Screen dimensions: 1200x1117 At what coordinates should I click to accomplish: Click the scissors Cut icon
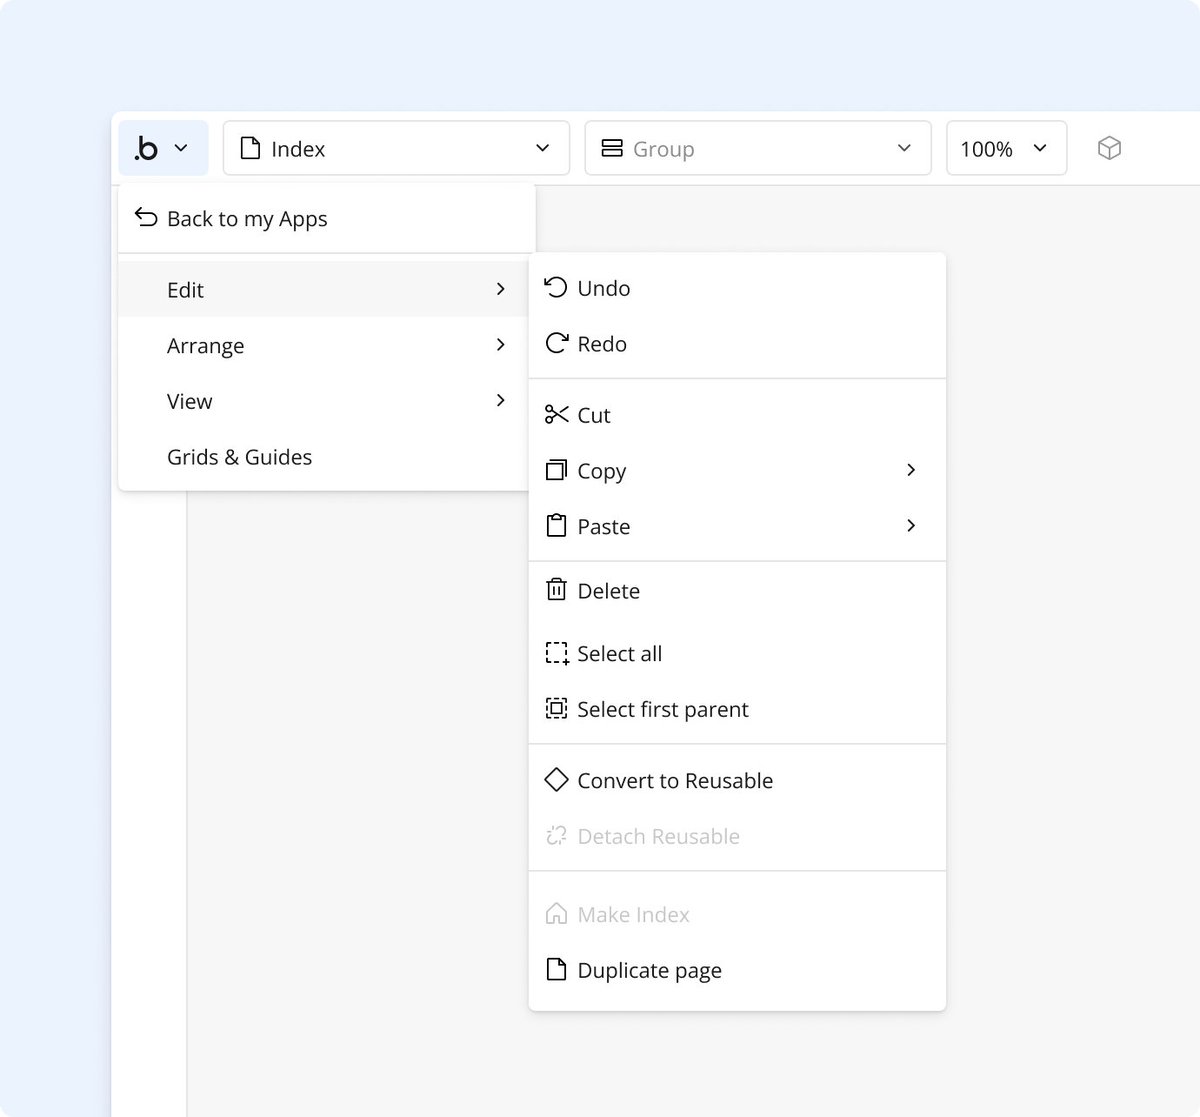tap(556, 414)
